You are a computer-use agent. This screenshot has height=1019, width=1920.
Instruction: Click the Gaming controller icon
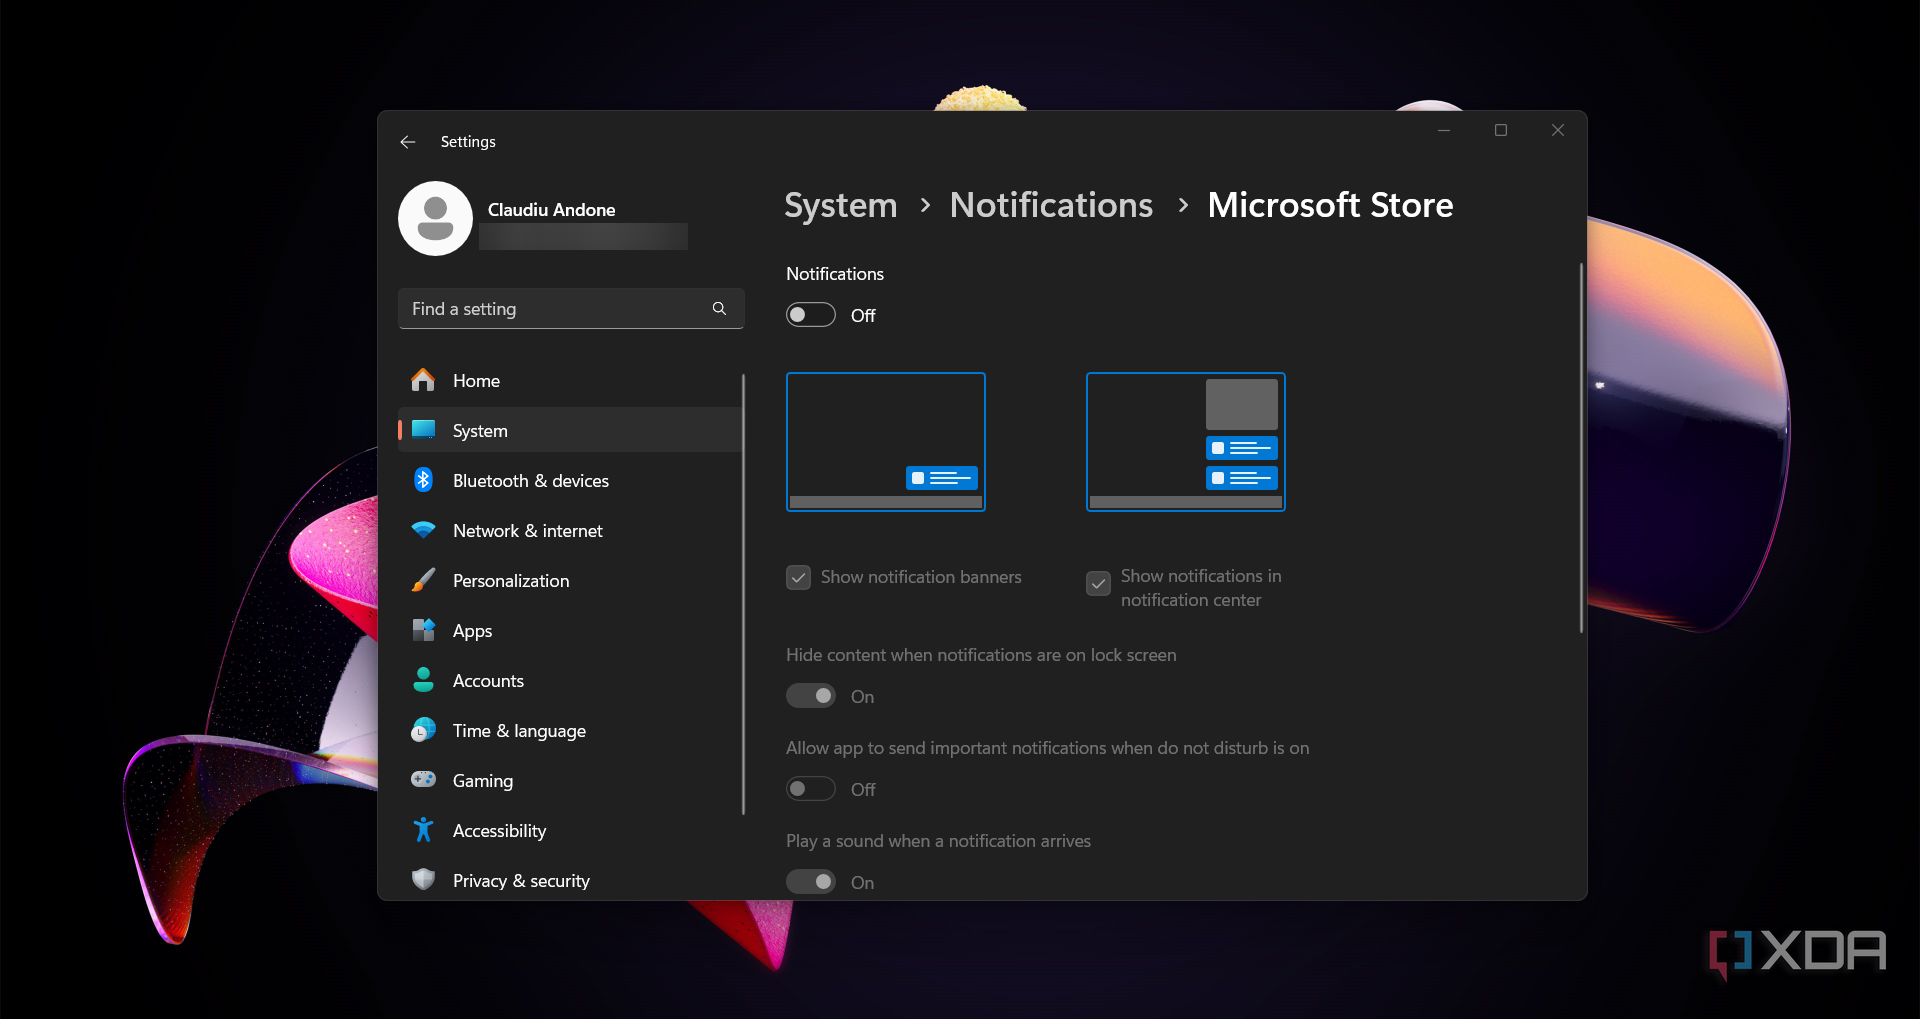423,780
